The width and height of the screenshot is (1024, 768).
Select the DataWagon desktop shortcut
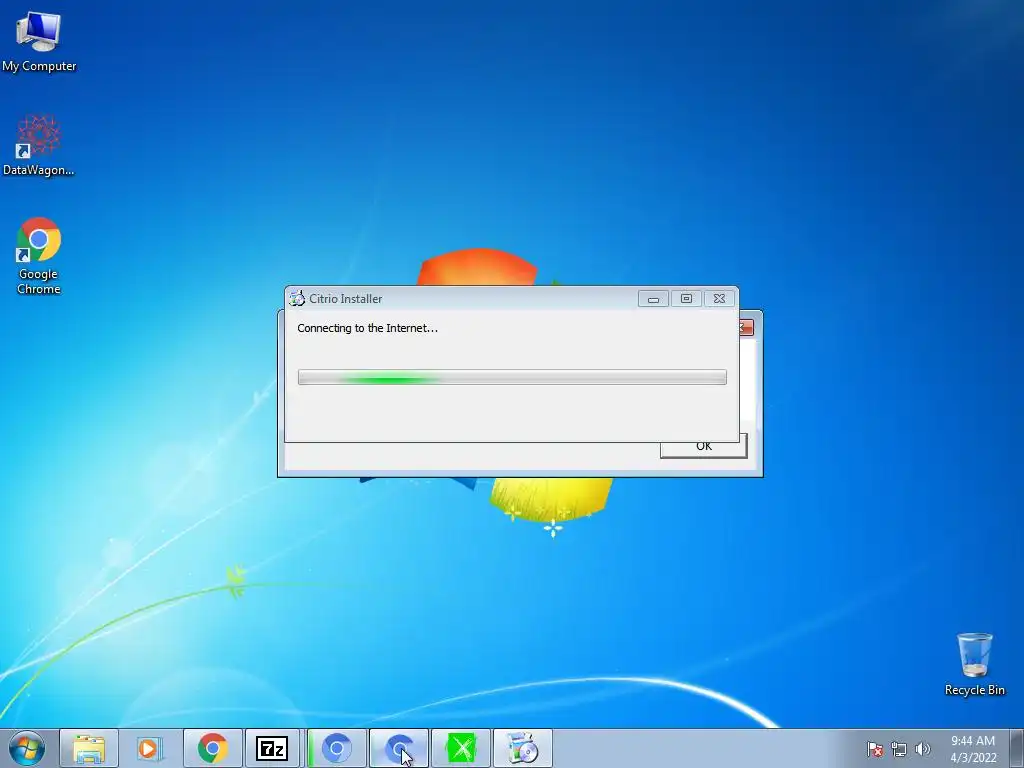point(39,145)
